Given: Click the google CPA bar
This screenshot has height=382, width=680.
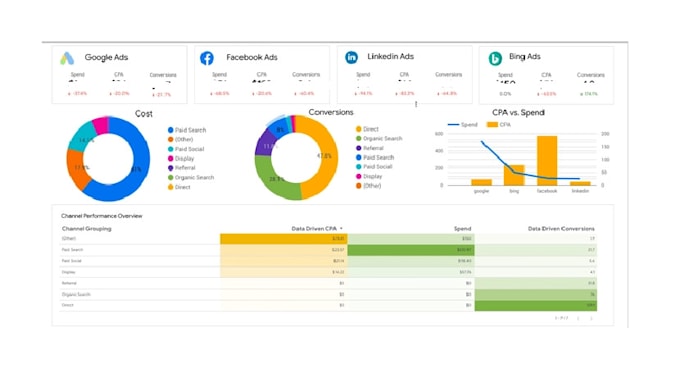Looking at the screenshot, I should [481, 182].
